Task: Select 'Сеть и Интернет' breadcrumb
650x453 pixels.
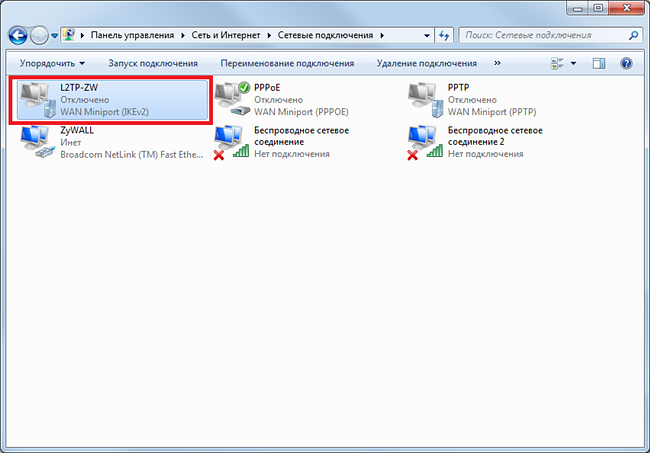Action: (226, 35)
